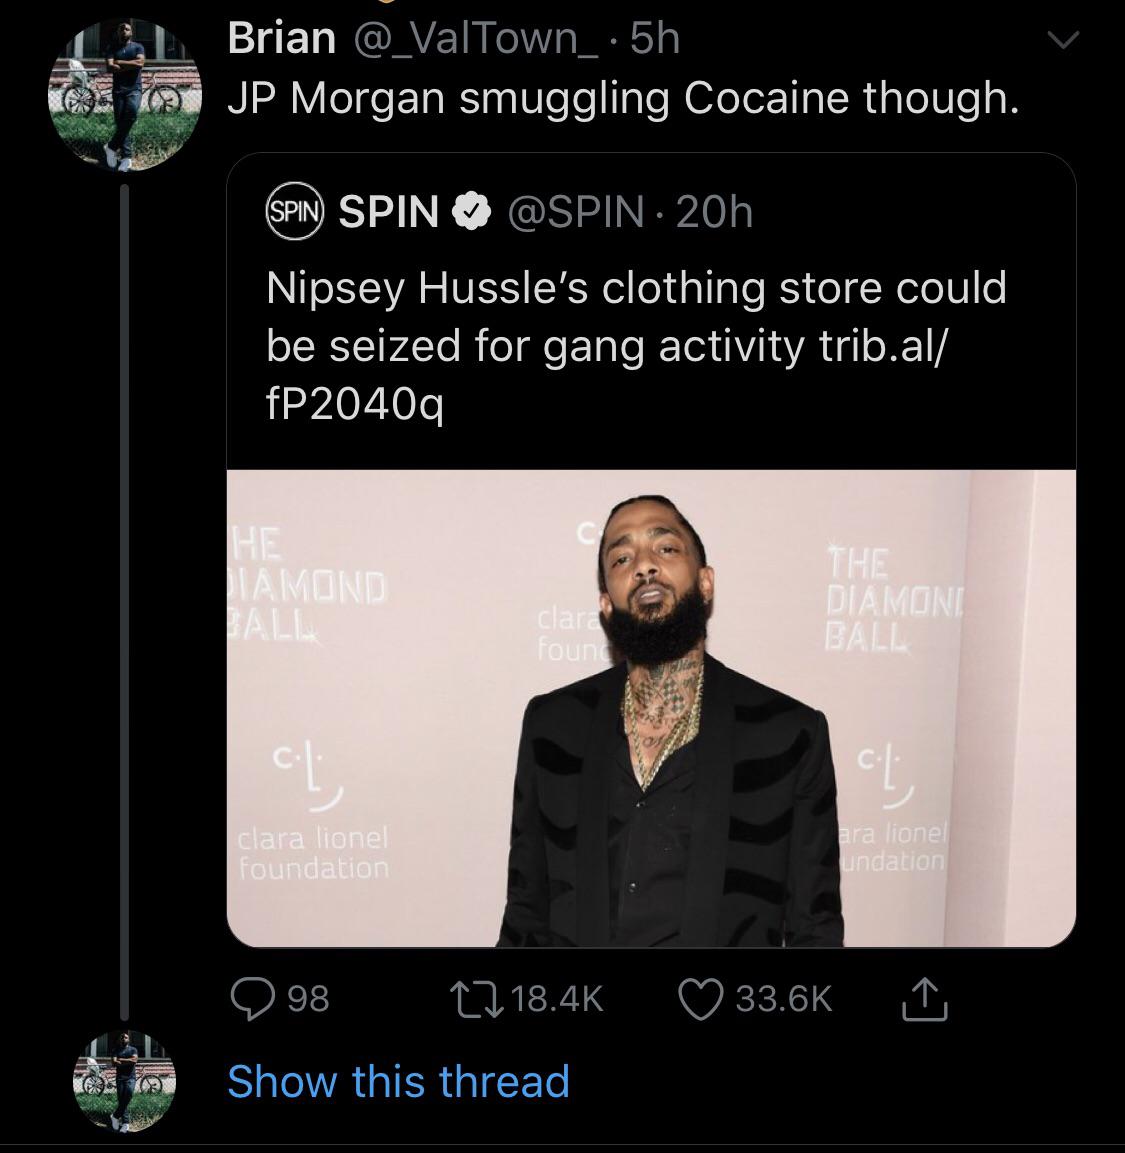Click the reply speech bubble icon

(x=251, y=998)
